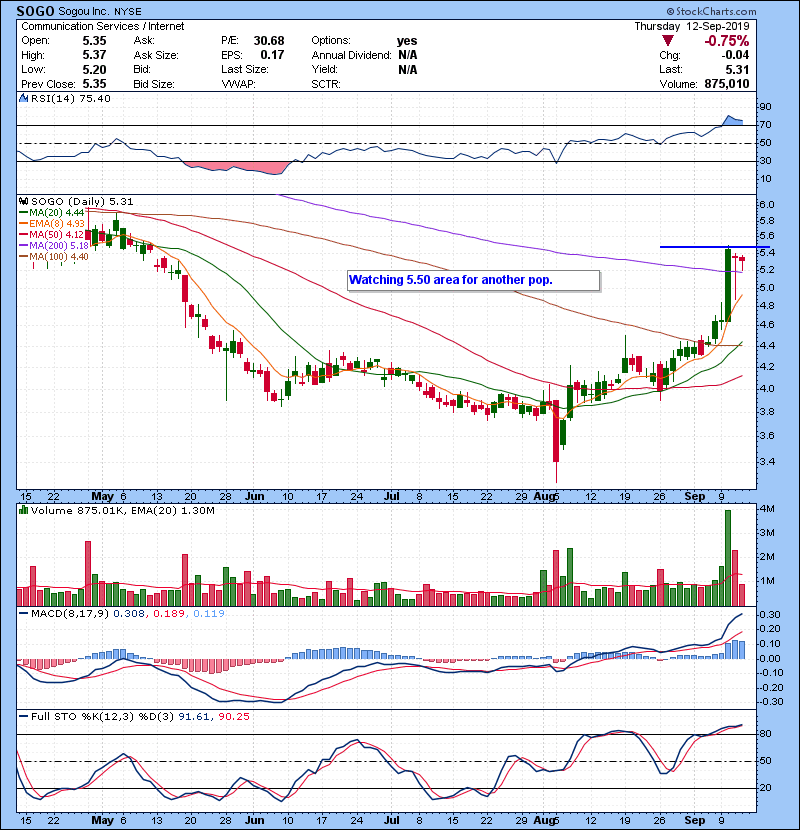Click the SCTR: label
Screen dimensions: 800x830
[x=326, y=84]
